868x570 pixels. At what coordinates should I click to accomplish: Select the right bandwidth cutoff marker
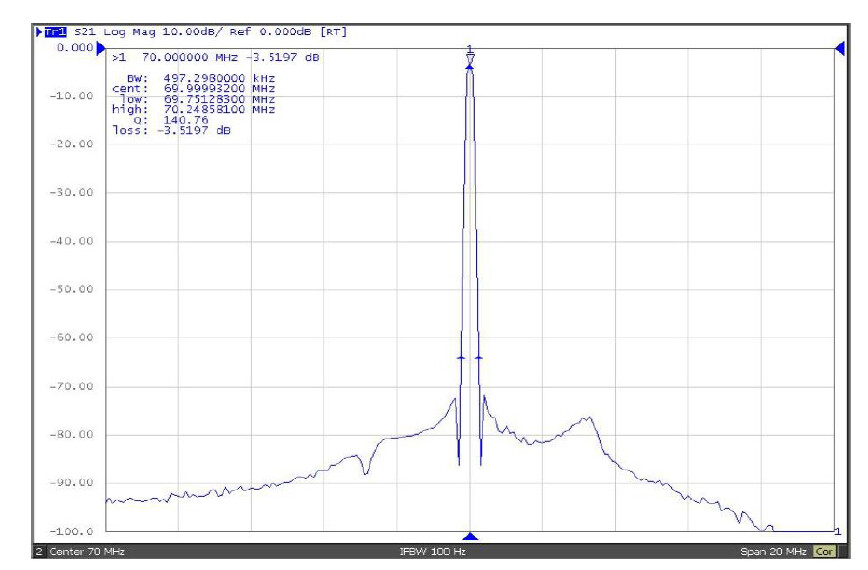(x=479, y=357)
